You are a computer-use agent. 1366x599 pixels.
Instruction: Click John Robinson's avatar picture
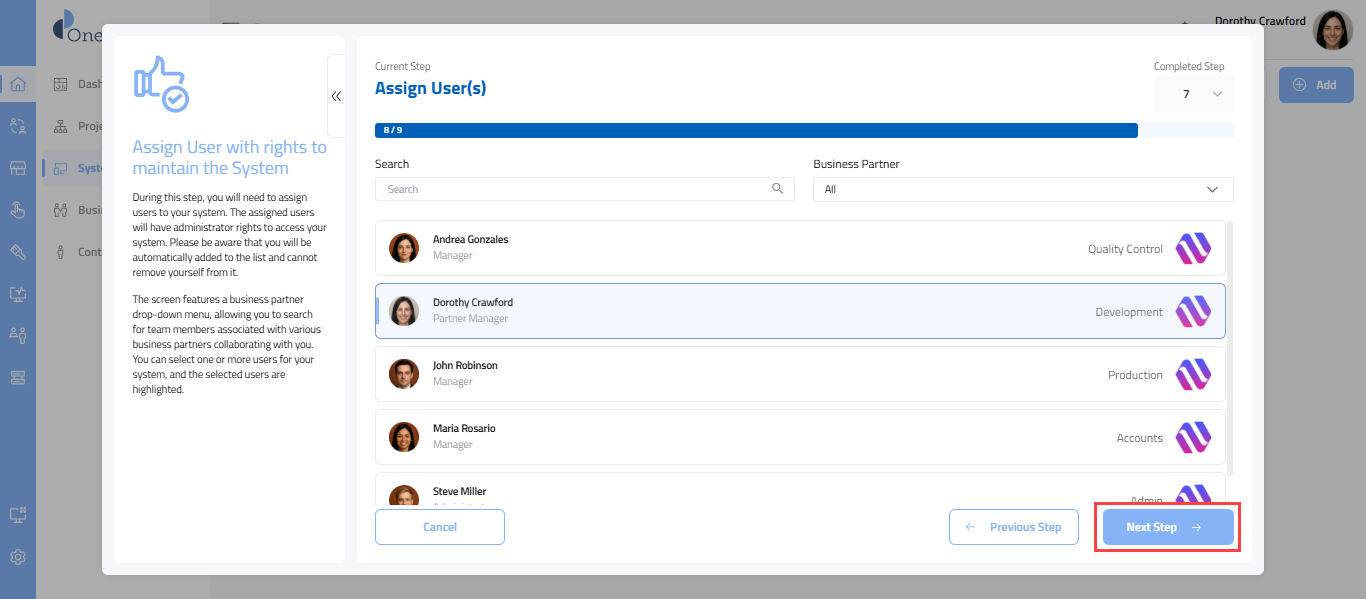point(403,374)
